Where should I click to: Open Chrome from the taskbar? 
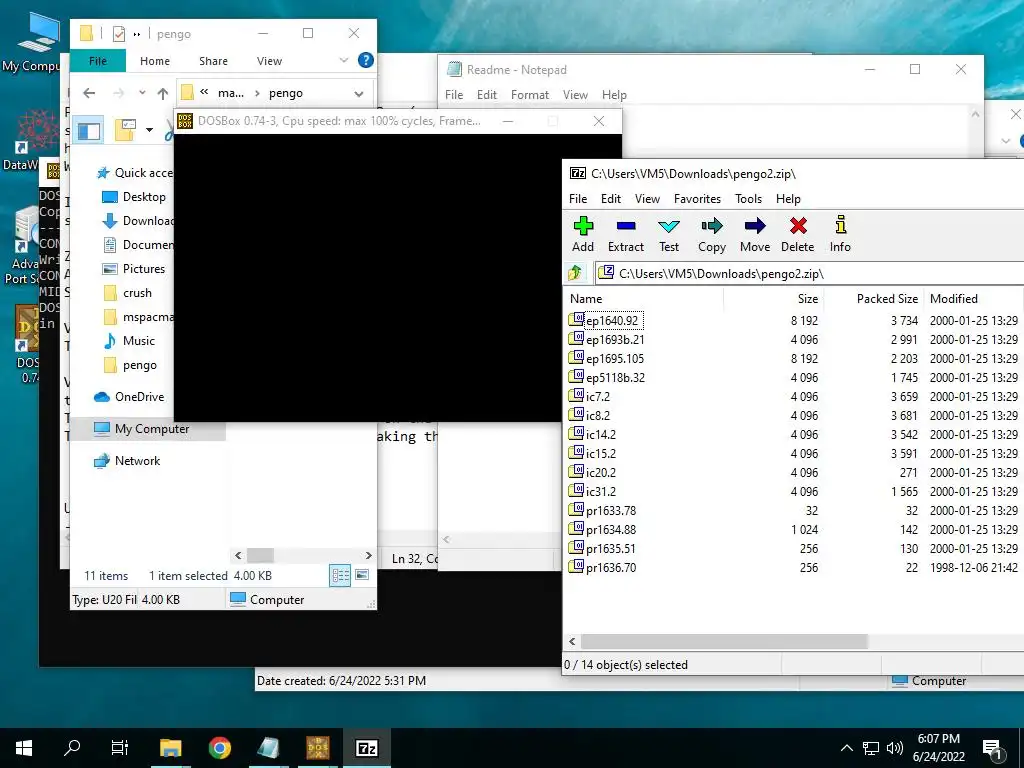(x=219, y=748)
